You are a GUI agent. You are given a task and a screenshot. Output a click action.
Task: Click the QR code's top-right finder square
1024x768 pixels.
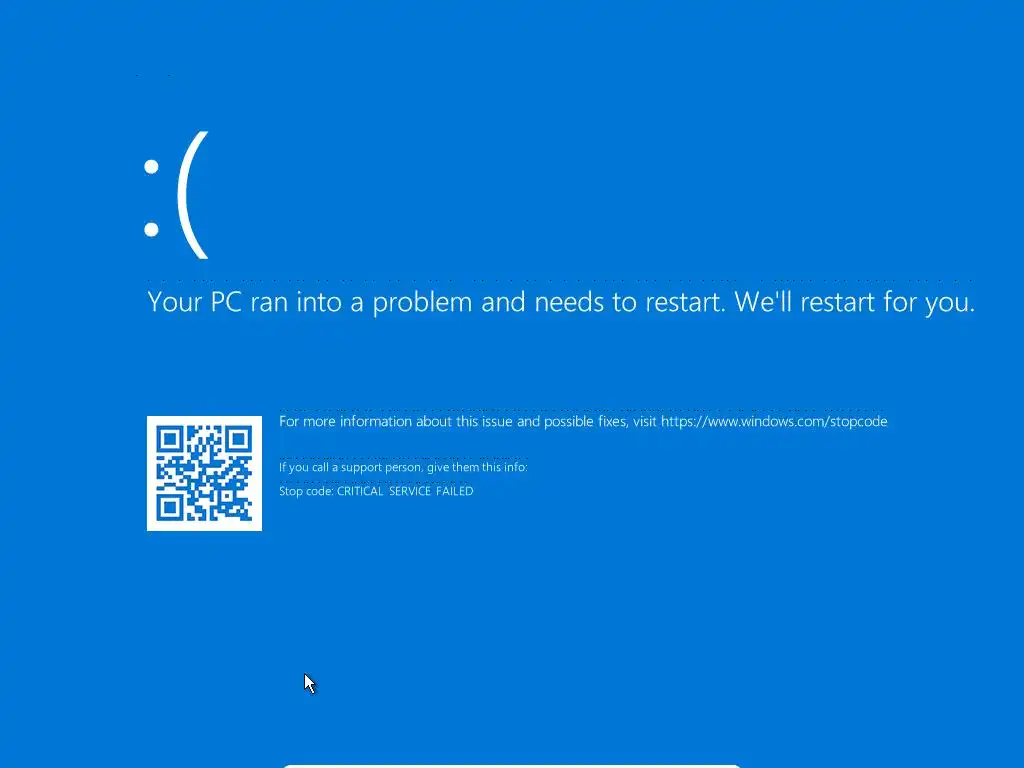(238, 440)
